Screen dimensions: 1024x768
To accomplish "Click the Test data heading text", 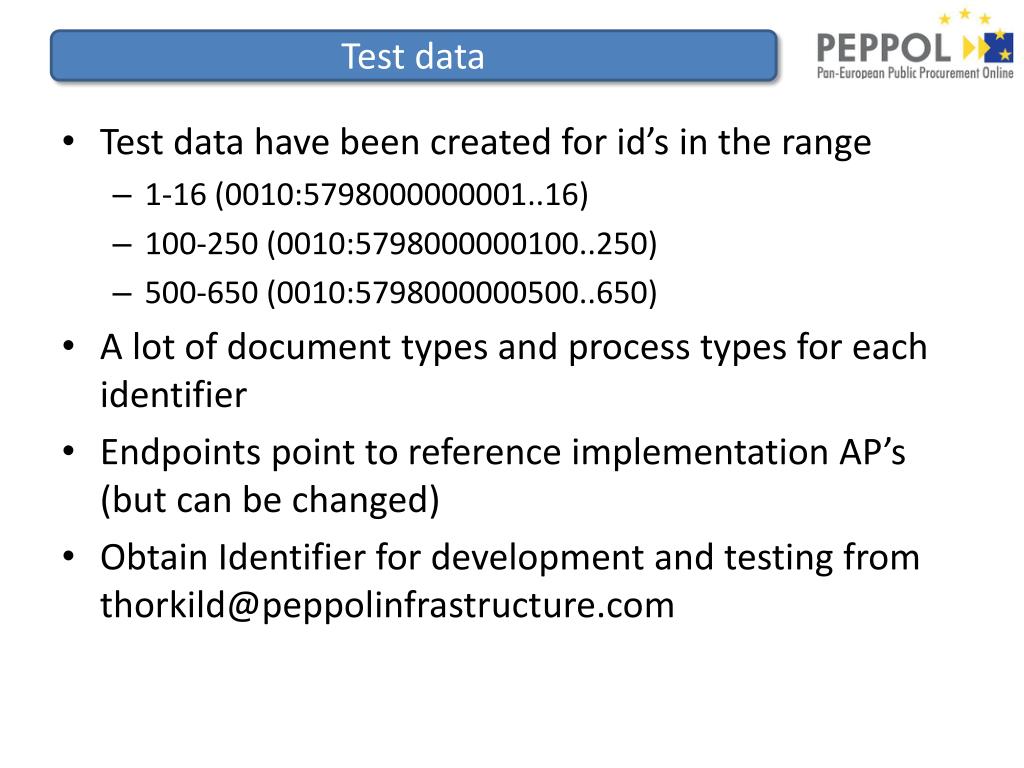I will point(413,56).
